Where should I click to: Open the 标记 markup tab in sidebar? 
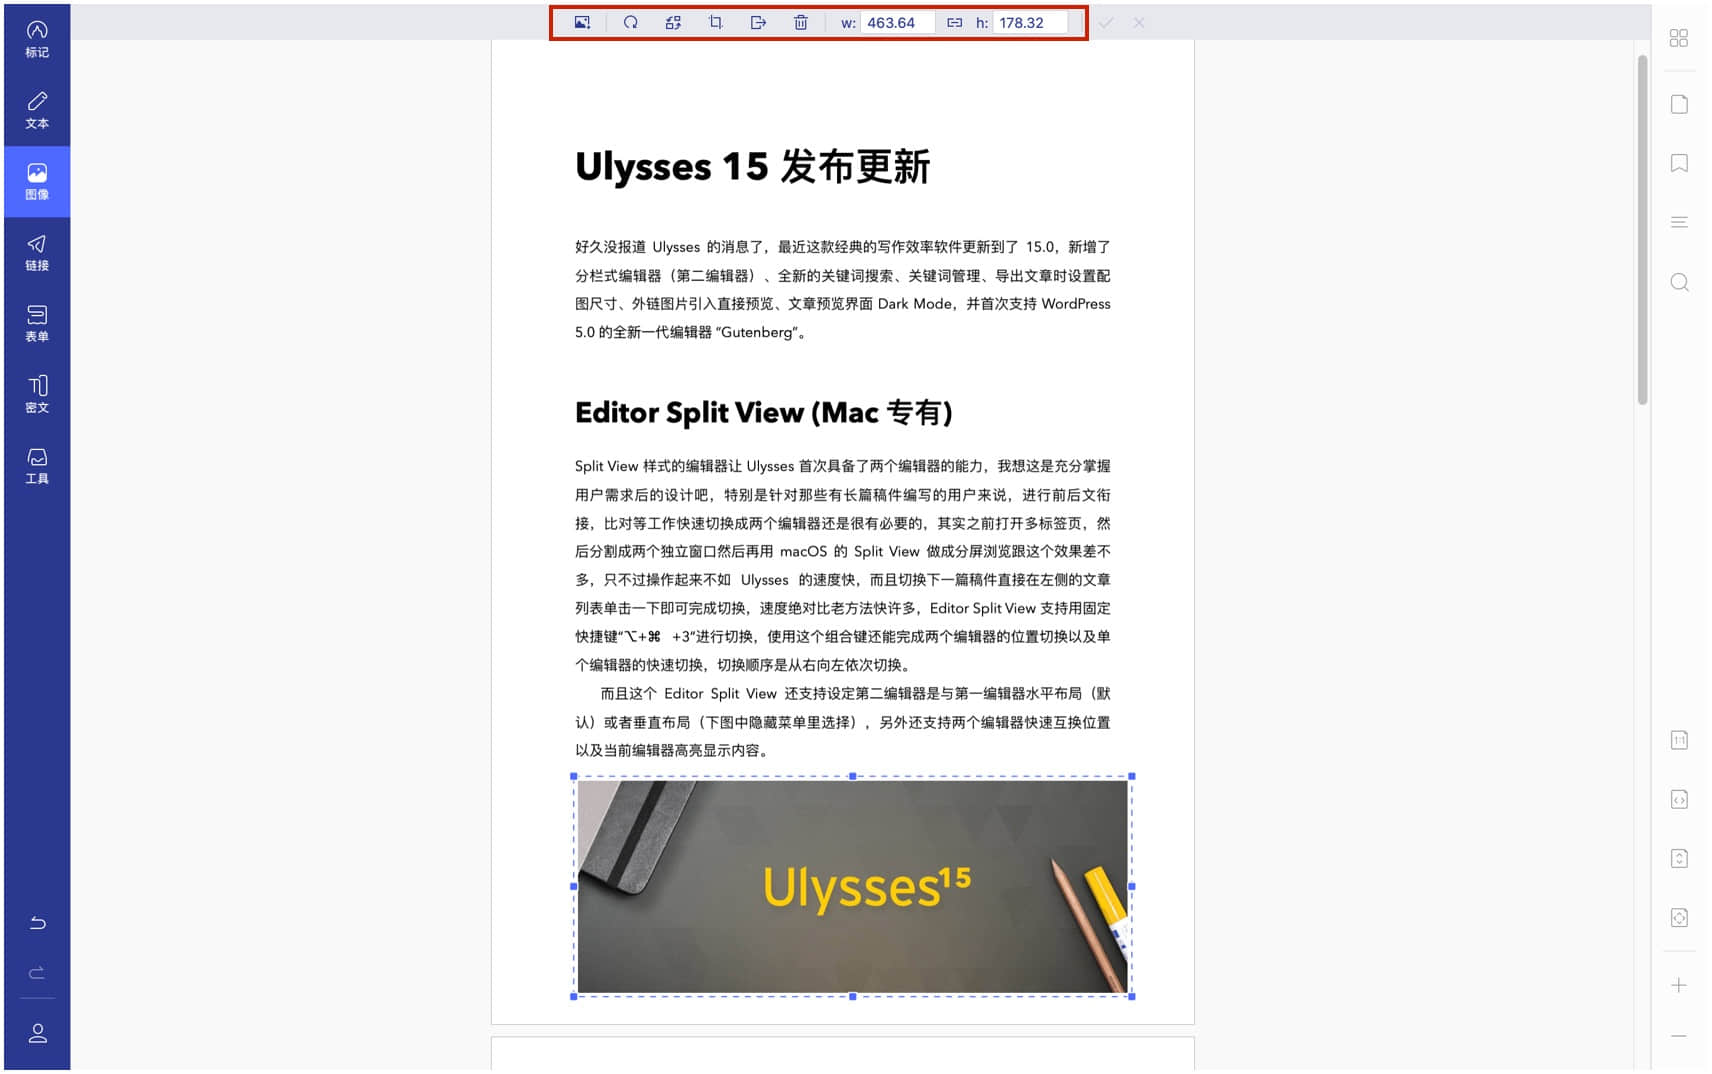click(37, 39)
